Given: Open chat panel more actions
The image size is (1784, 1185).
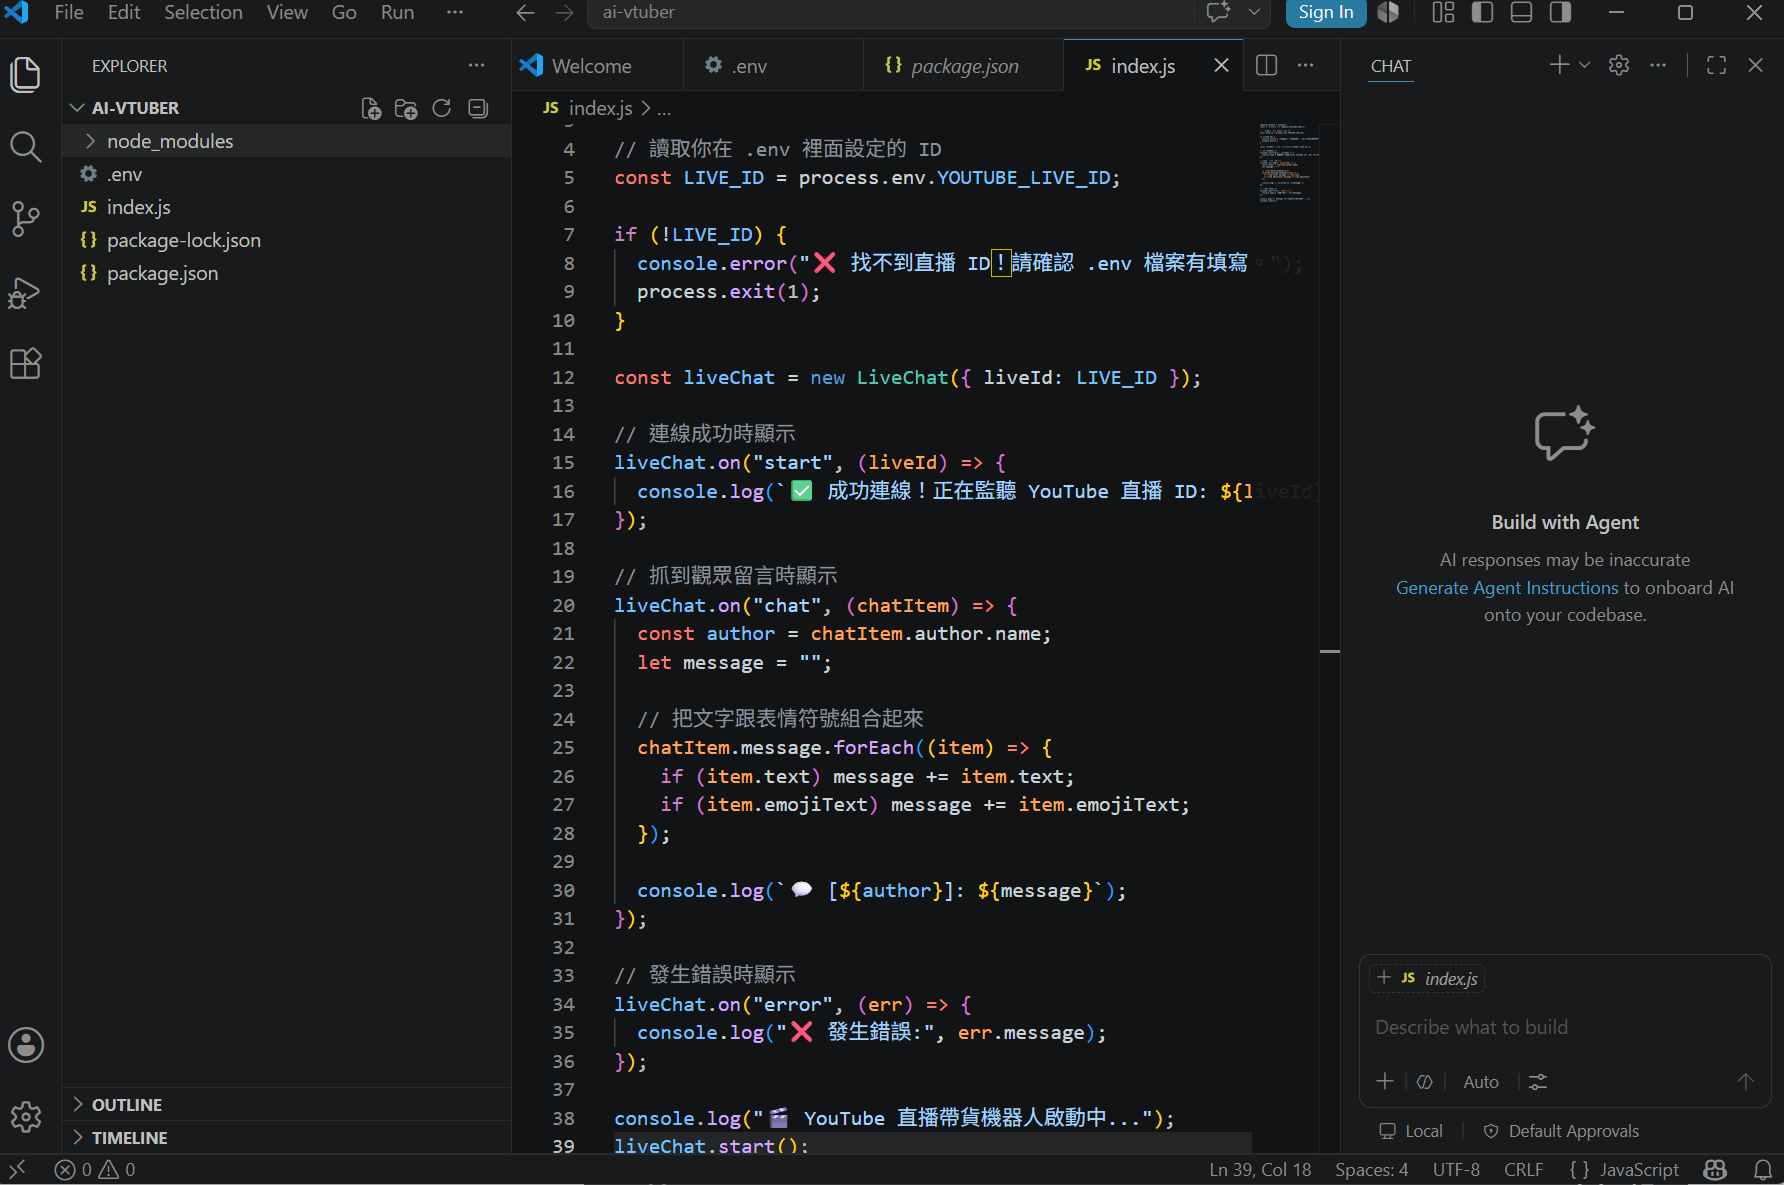Looking at the screenshot, I should point(1658,65).
